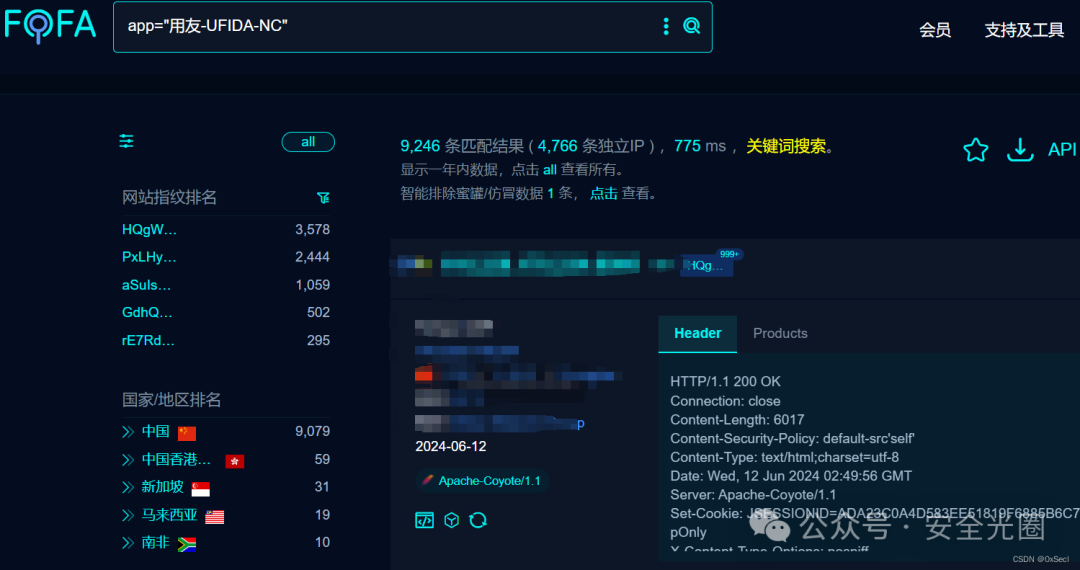Click the 2024-06-12 date text
This screenshot has height=570, width=1080.
[450, 446]
